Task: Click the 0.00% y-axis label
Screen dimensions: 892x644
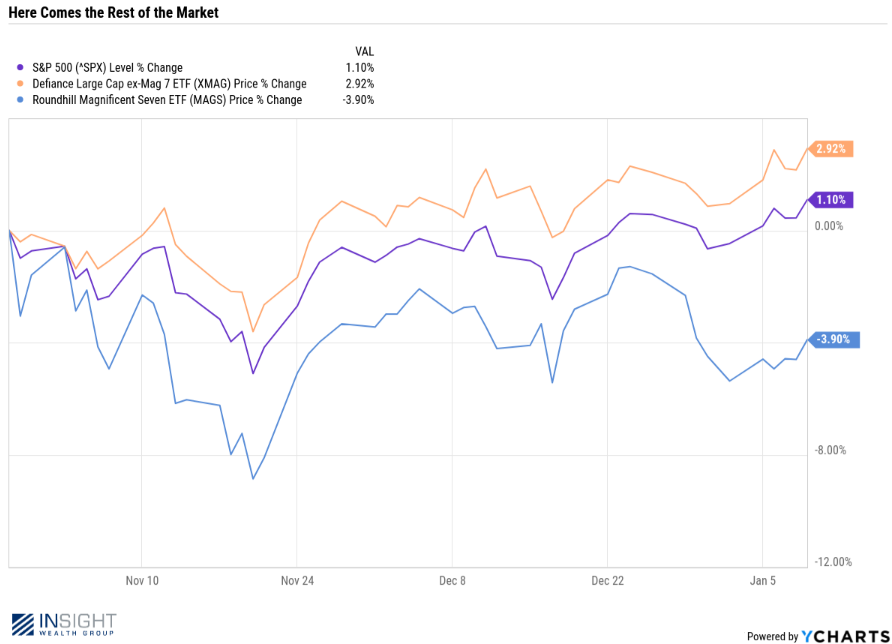Action: point(830,226)
